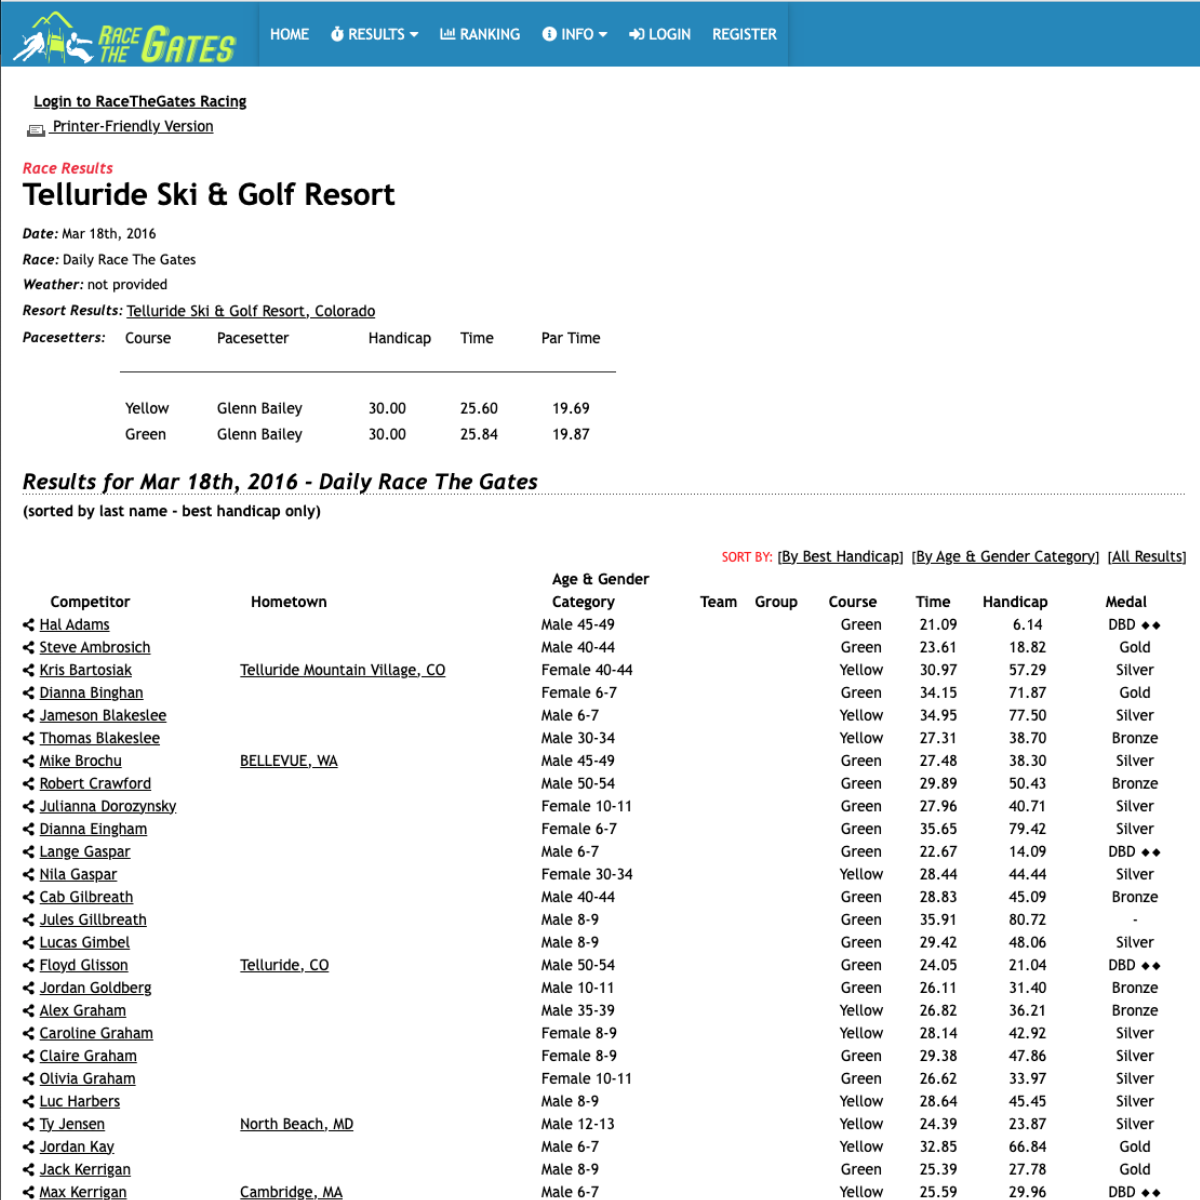1200x1200 pixels.
Task: Click the printer icon beside Printer-Friendly Version
Action: (x=36, y=129)
